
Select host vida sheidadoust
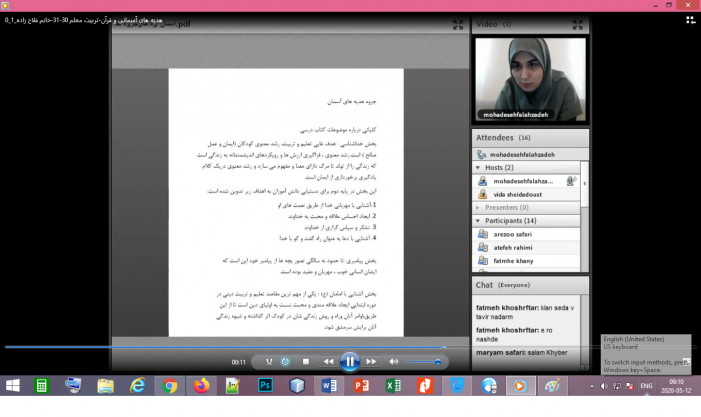click(526, 194)
